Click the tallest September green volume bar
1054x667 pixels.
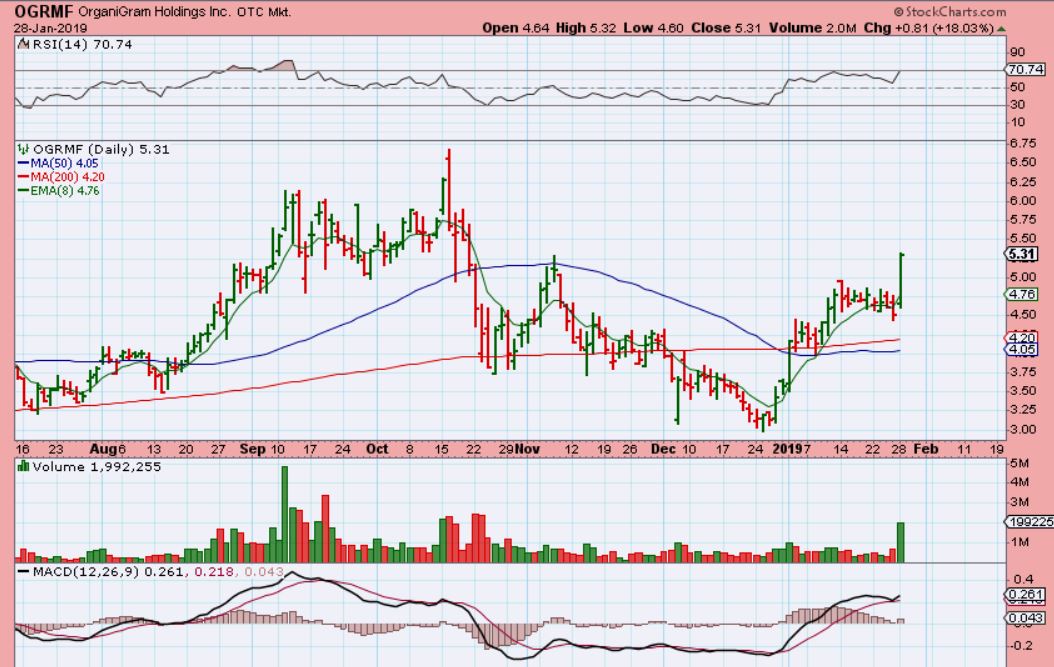coord(284,514)
